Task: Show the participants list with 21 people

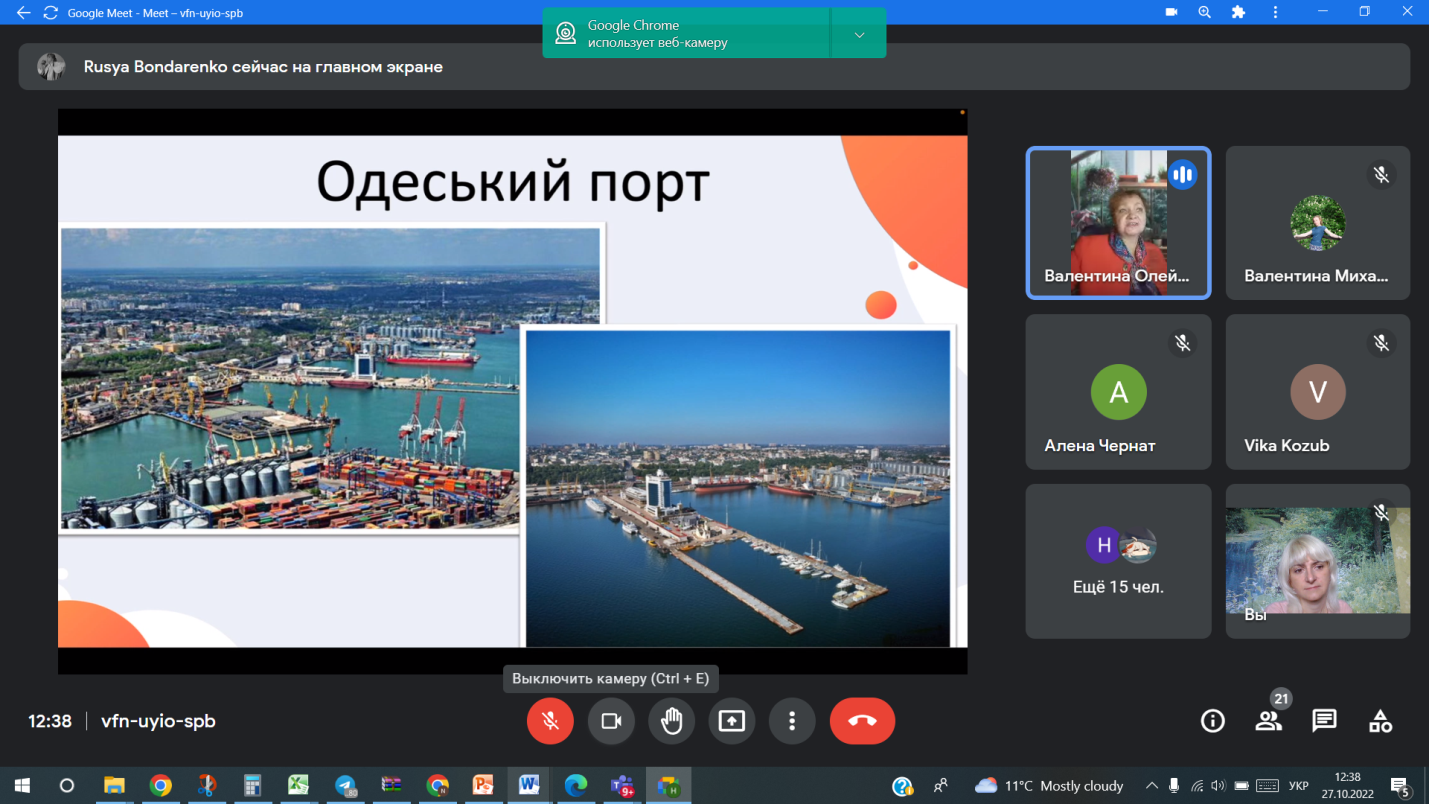Action: [1268, 721]
